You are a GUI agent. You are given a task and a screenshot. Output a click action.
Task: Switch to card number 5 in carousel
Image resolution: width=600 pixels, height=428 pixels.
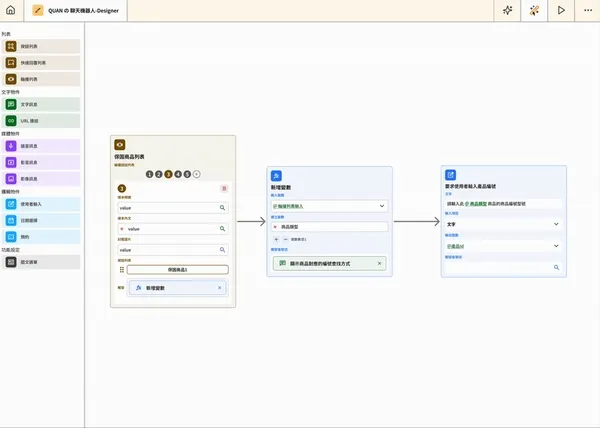point(187,174)
